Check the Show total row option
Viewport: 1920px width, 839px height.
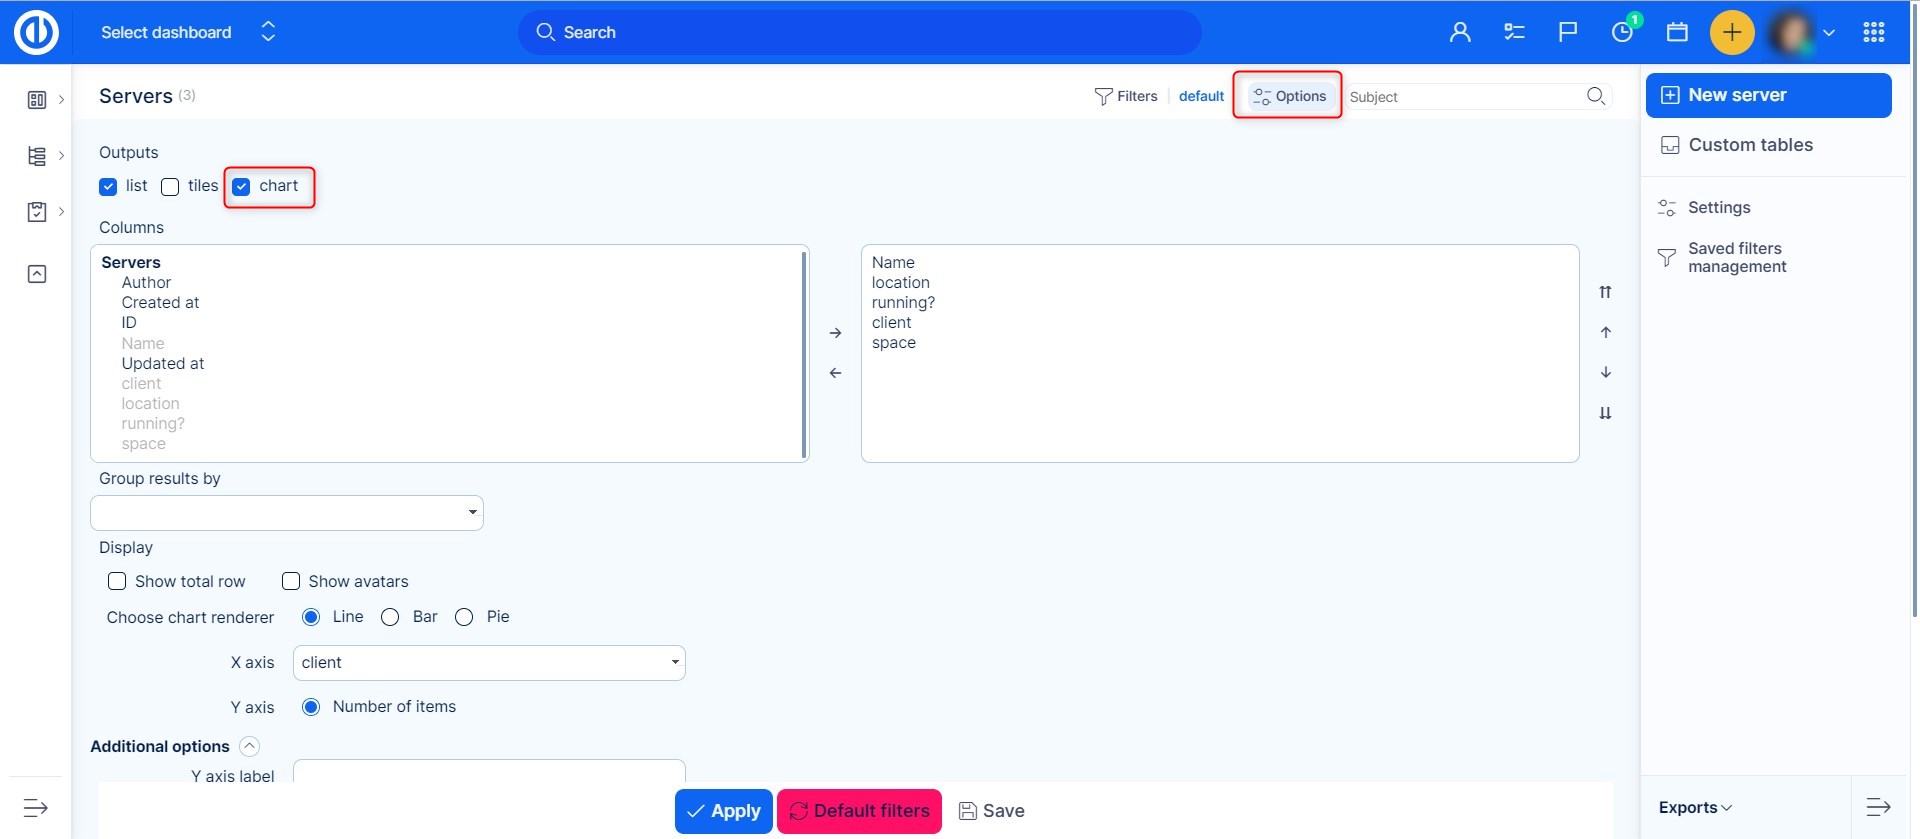[x=117, y=581]
